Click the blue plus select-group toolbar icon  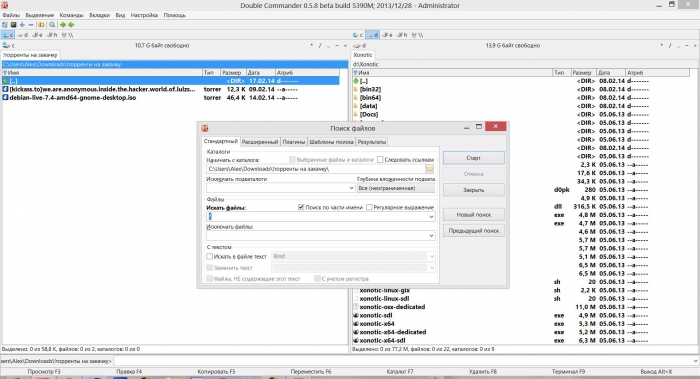click(x=22, y=25)
